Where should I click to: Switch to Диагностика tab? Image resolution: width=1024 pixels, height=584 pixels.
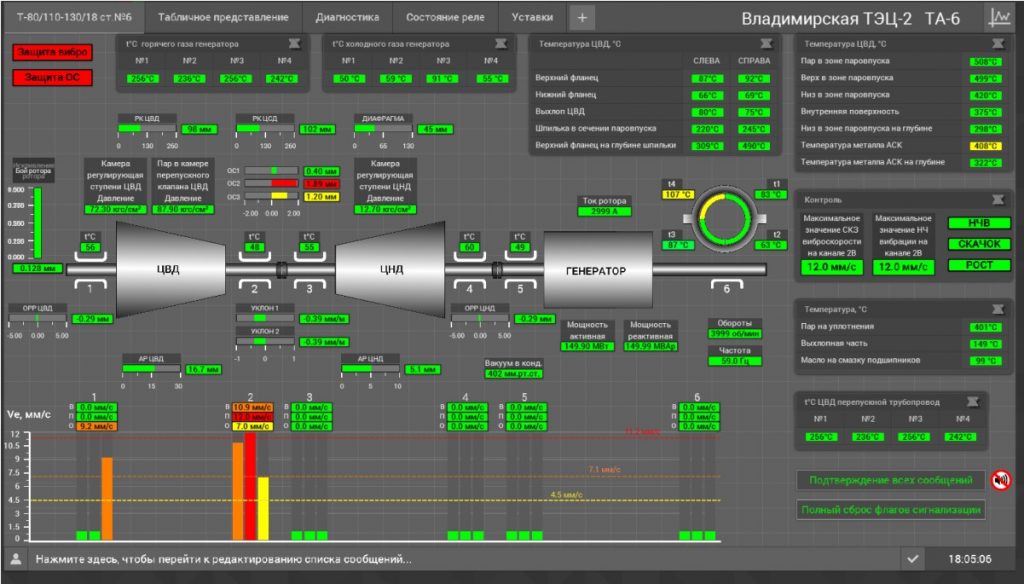click(347, 18)
